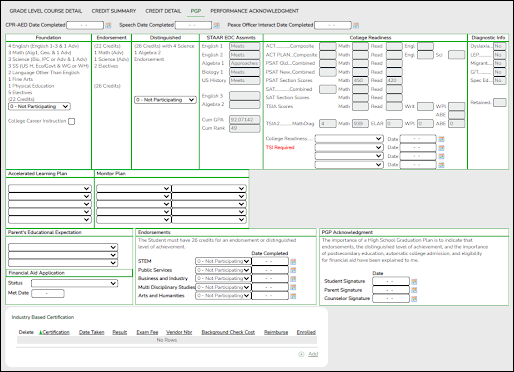
Task: Expand the College Readiness dropdown
Action: pos(349,139)
